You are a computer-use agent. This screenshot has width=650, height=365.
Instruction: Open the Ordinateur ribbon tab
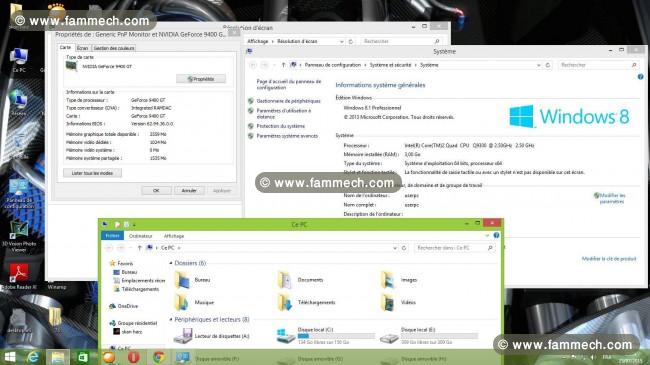(x=141, y=236)
